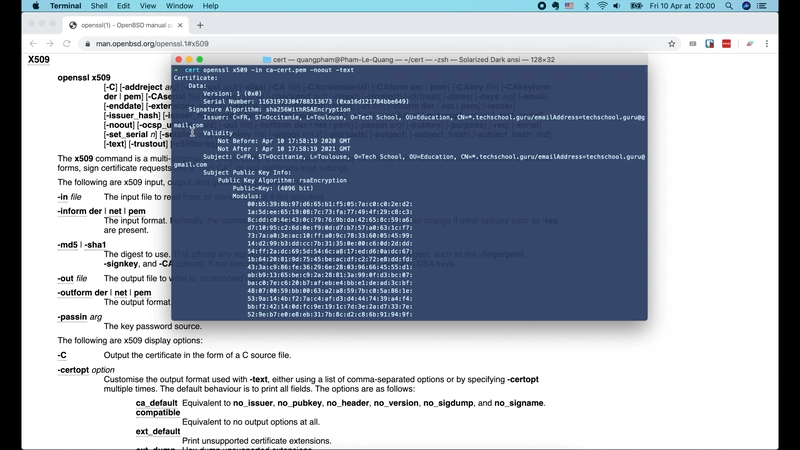This screenshot has height=450, width=800.
Task: Open the Edit menu
Action: (x=130, y=6)
